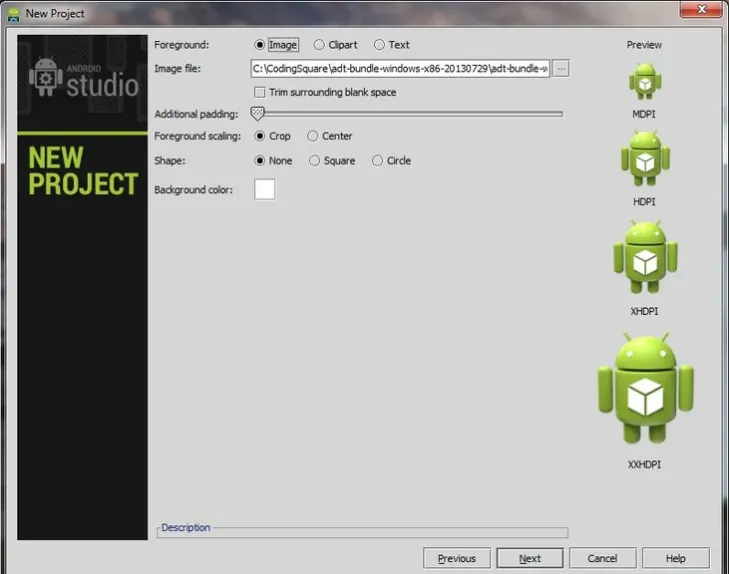This screenshot has height=574, width=729.
Task: Select the Image foreground radio button
Action: click(259, 45)
